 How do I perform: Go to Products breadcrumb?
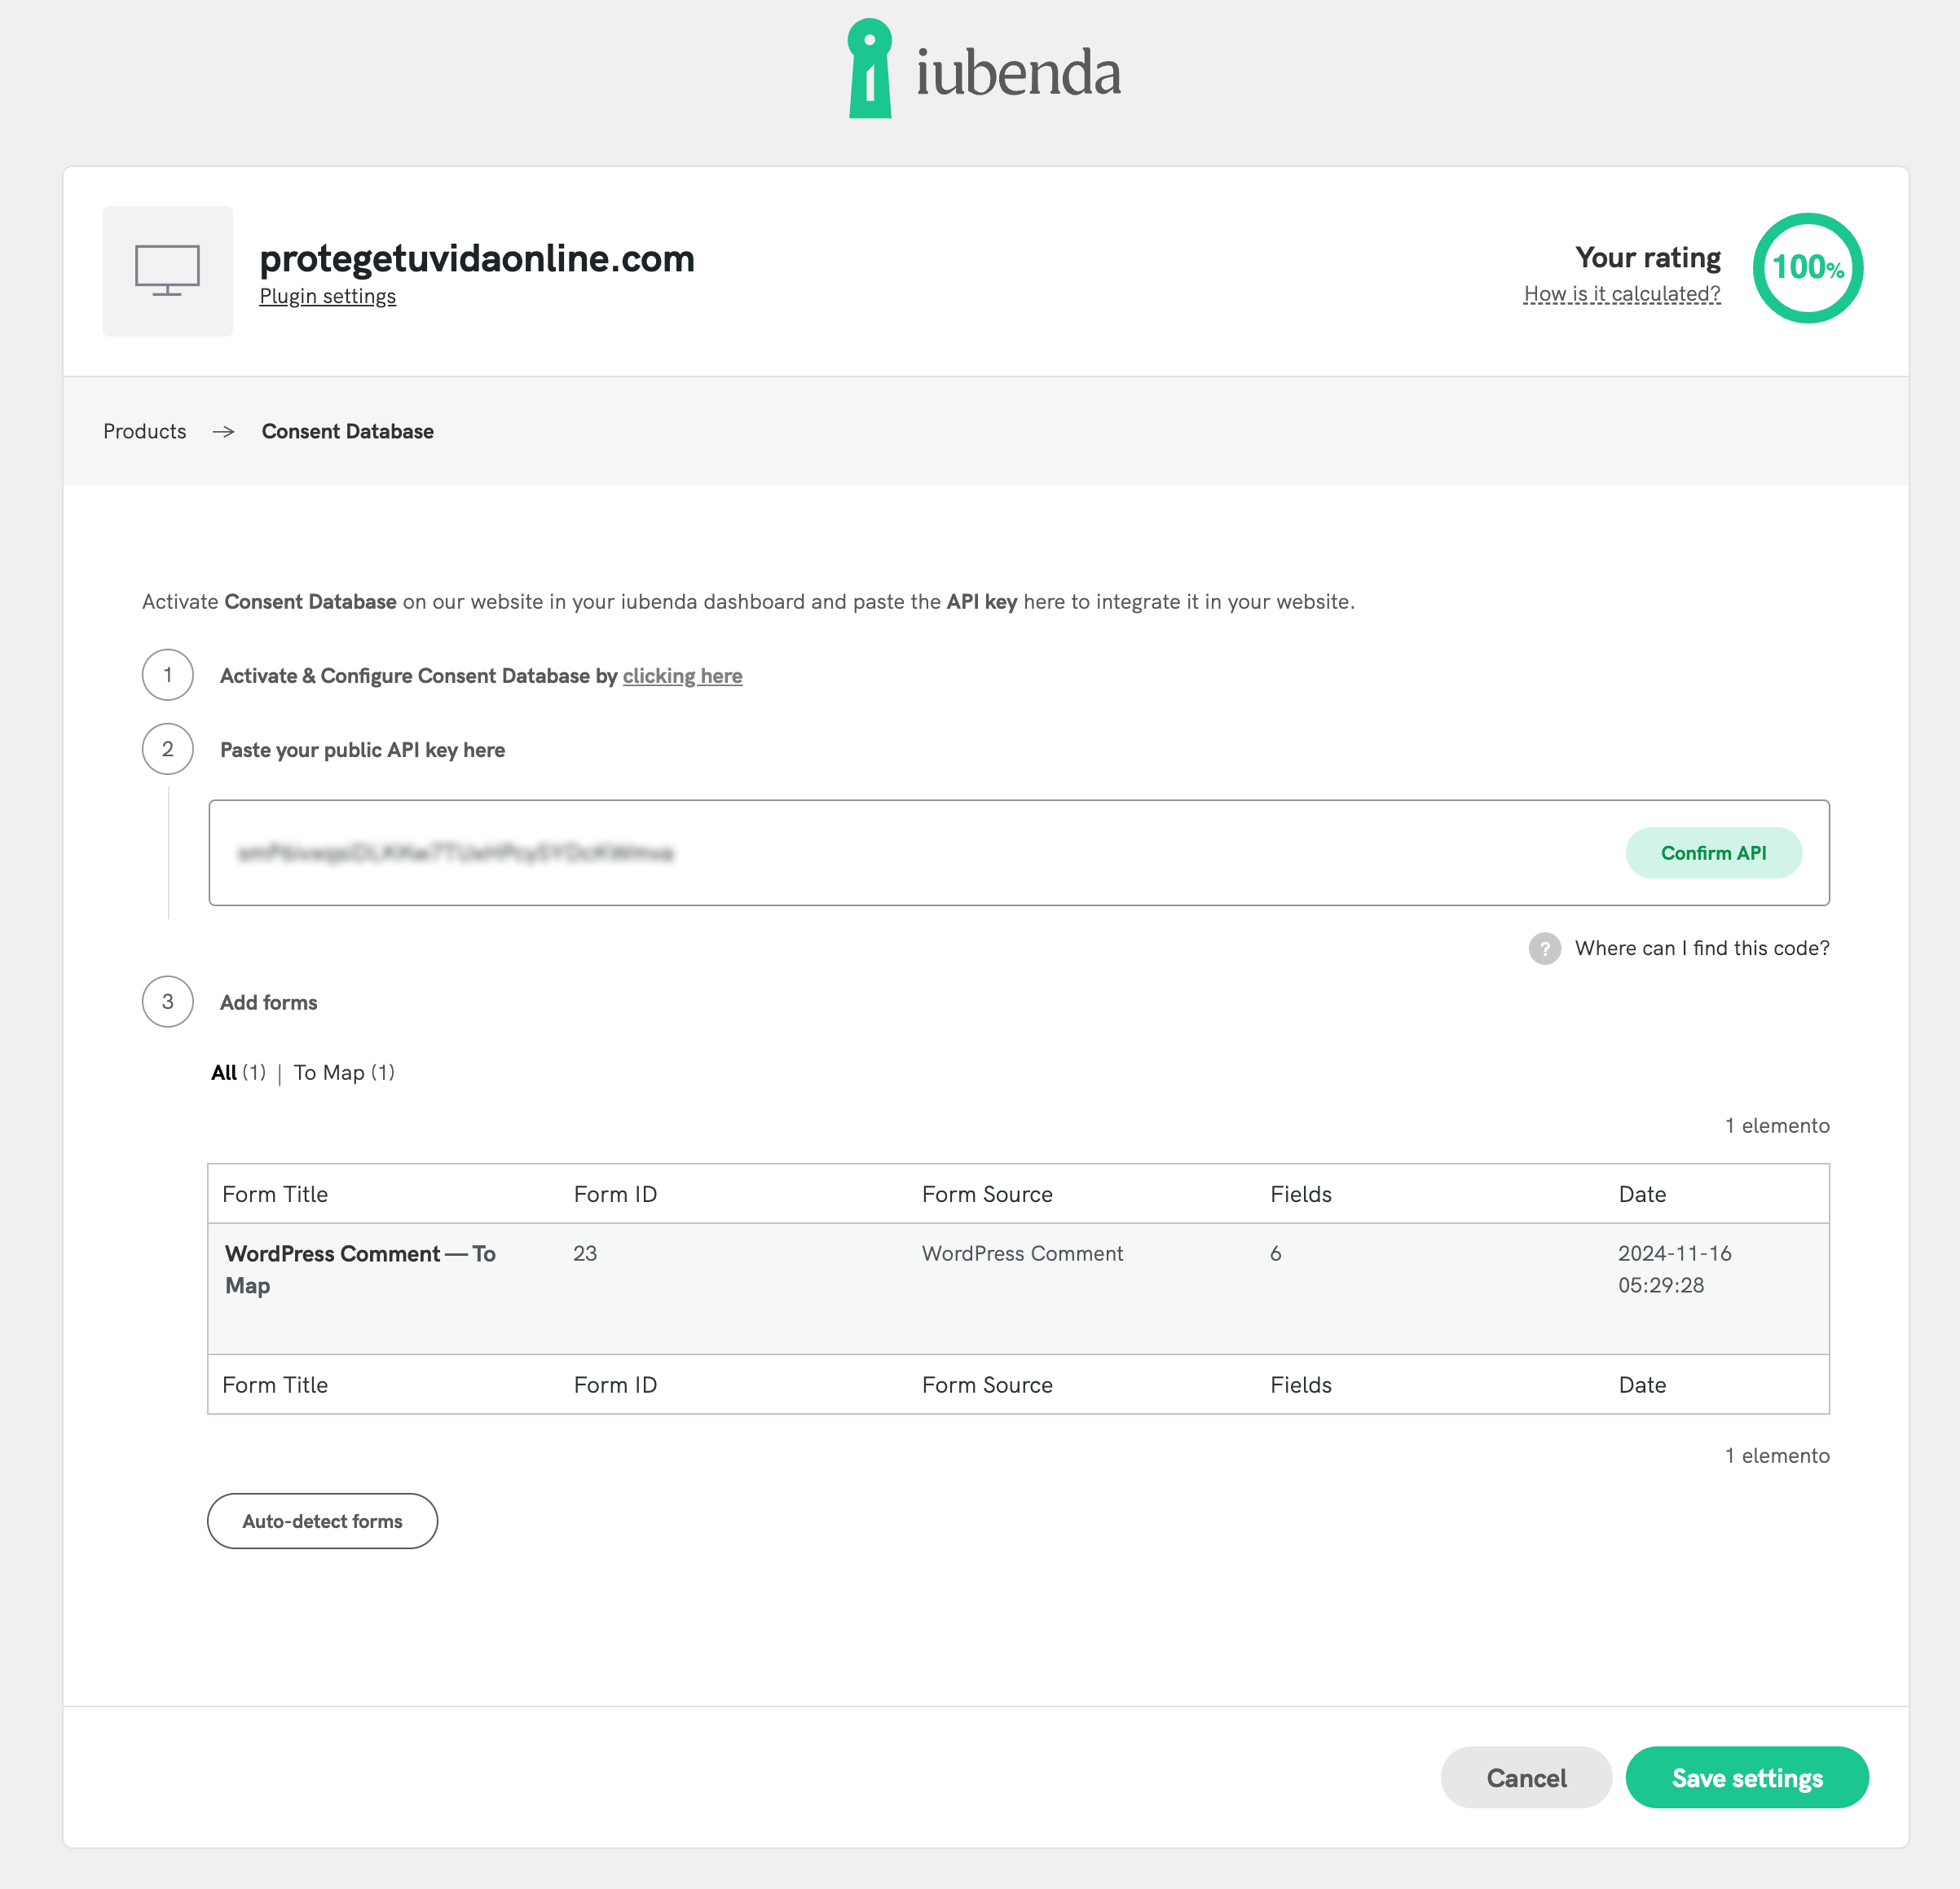[145, 431]
